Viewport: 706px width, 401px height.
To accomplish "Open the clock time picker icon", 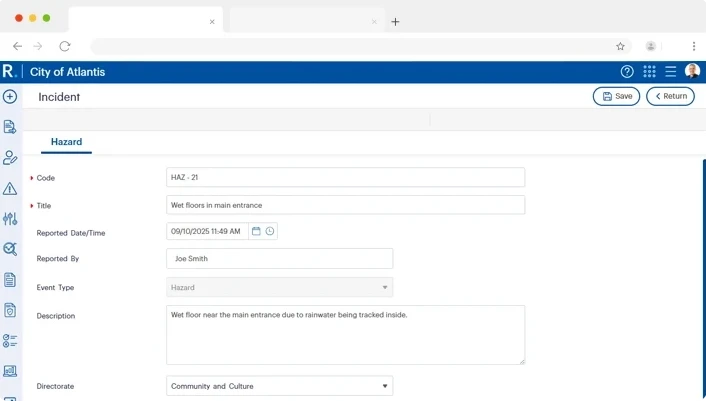I will (x=270, y=231).
